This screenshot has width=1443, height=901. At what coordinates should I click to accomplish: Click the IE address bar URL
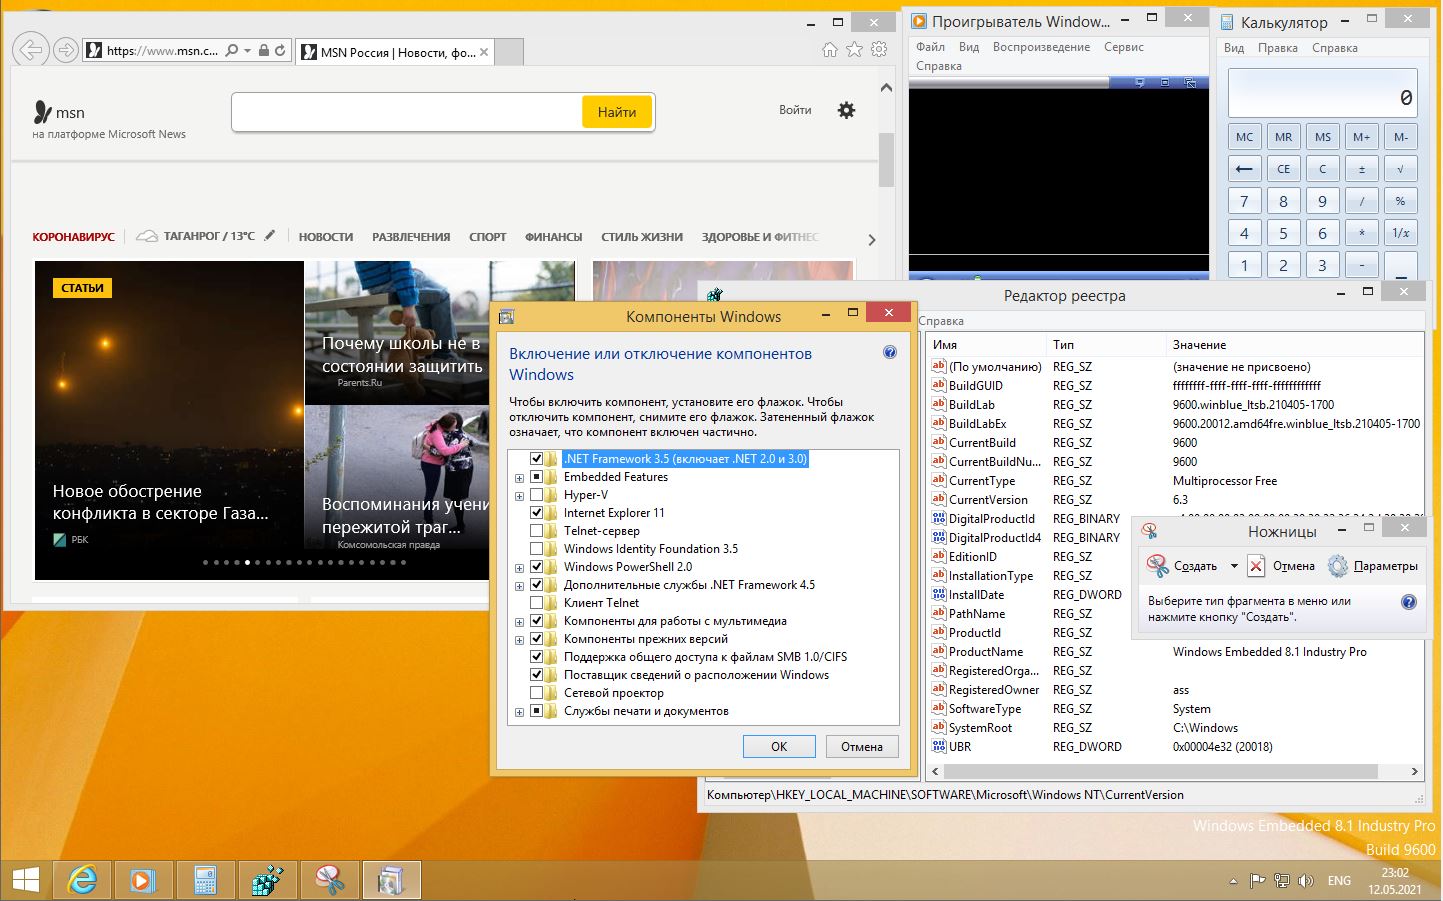click(162, 50)
